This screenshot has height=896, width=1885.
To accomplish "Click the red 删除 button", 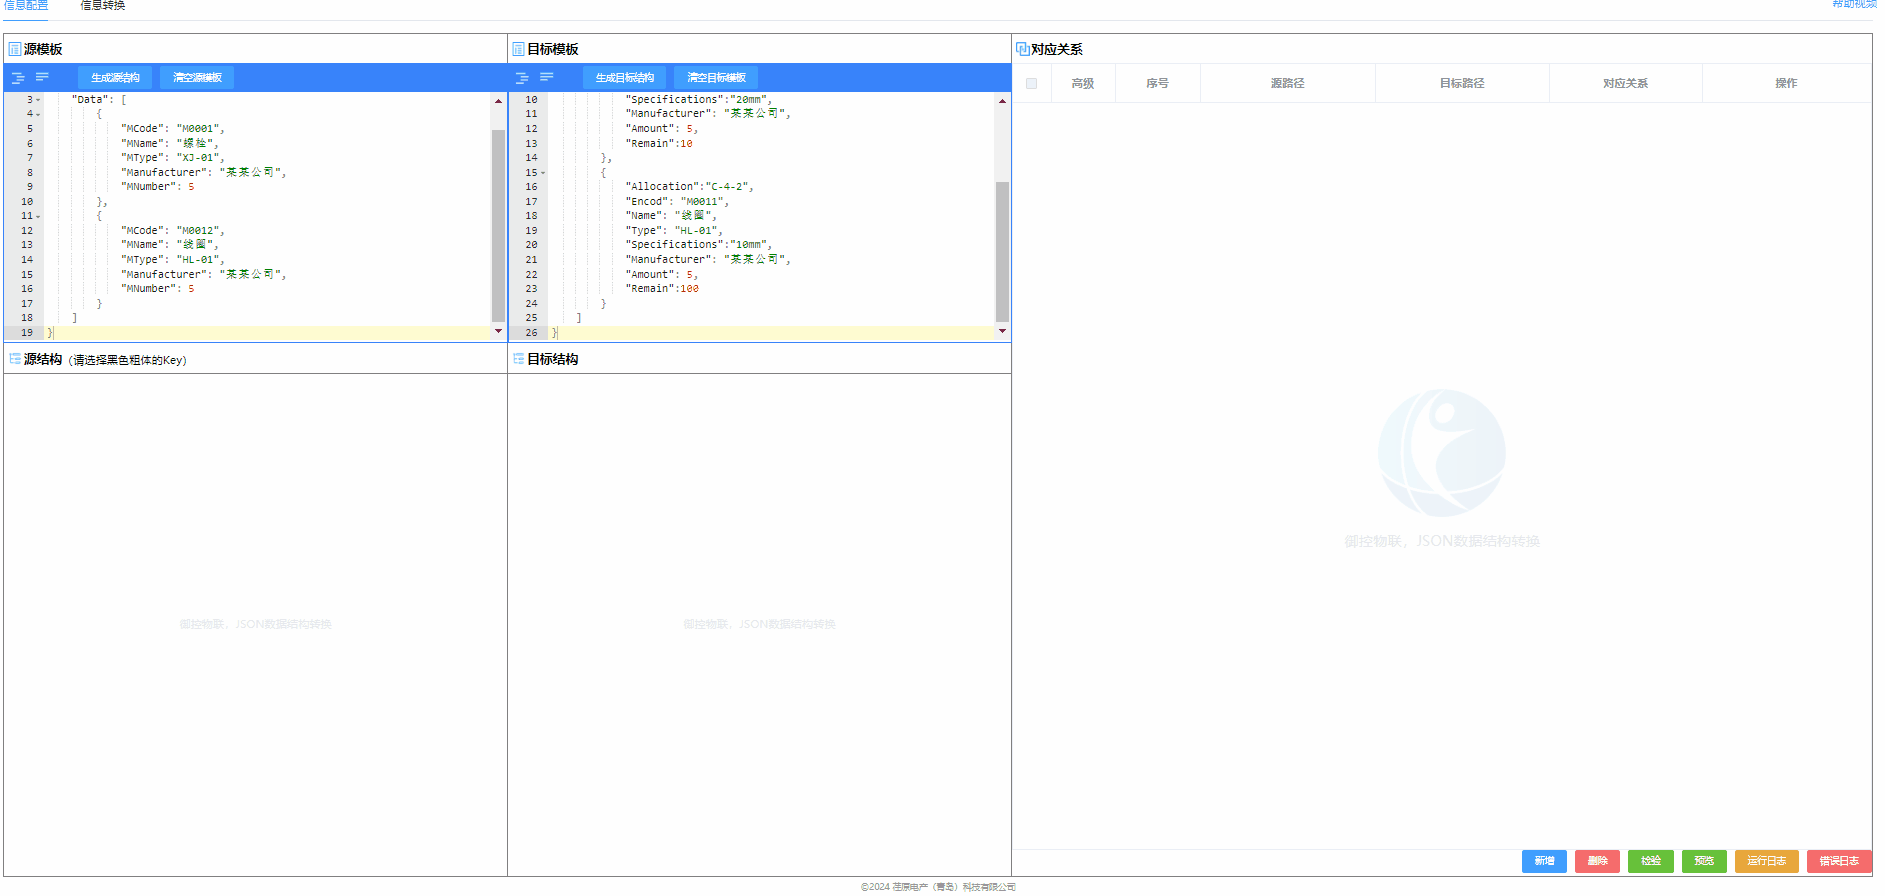I will (x=1597, y=861).
